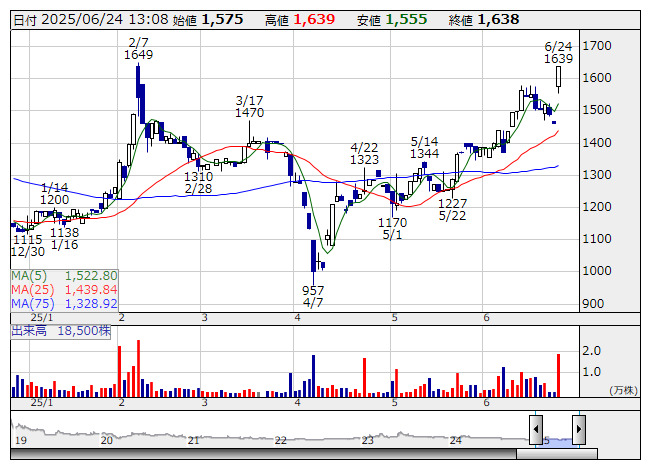This screenshot has height=470, width=653.
Task: Click the 6/24 1639 high label
Action: (x=558, y=53)
